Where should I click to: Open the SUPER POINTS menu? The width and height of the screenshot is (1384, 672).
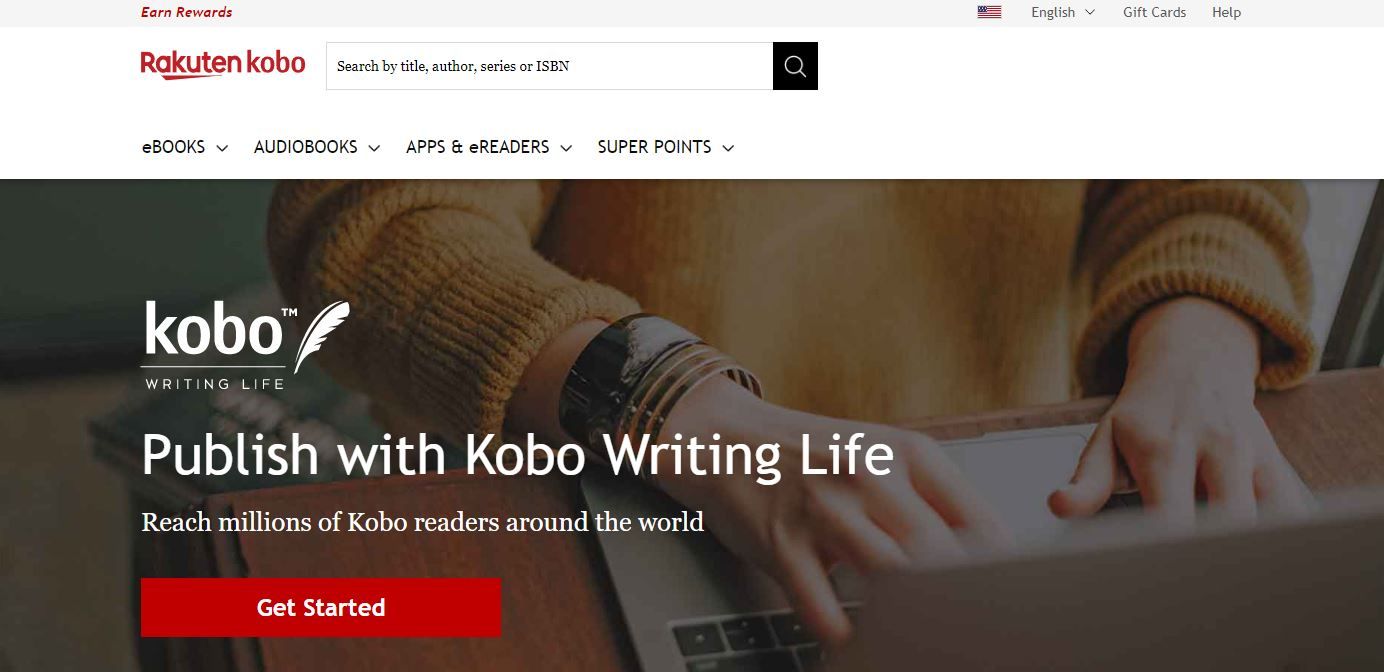coord(666,147)
